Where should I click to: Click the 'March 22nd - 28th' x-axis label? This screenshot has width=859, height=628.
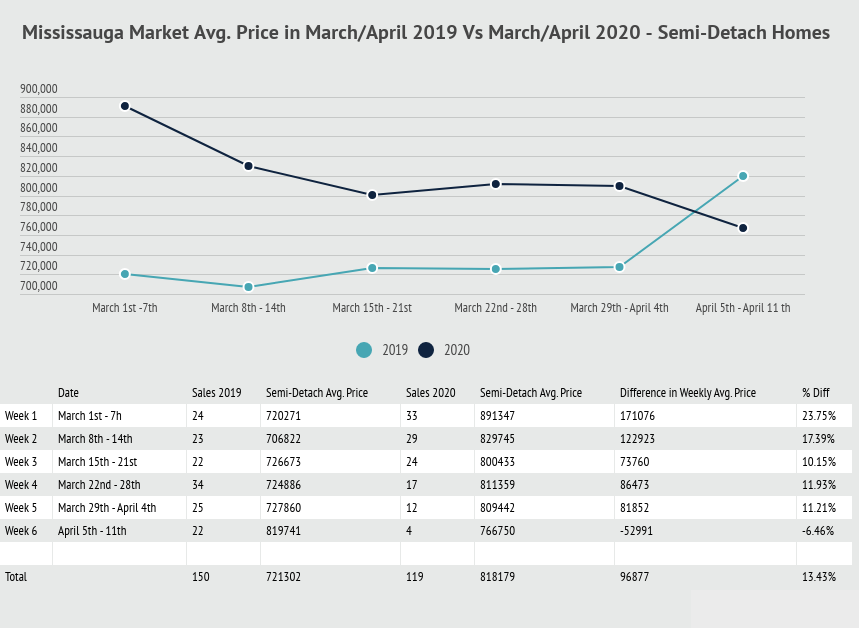tap(496, 308)
